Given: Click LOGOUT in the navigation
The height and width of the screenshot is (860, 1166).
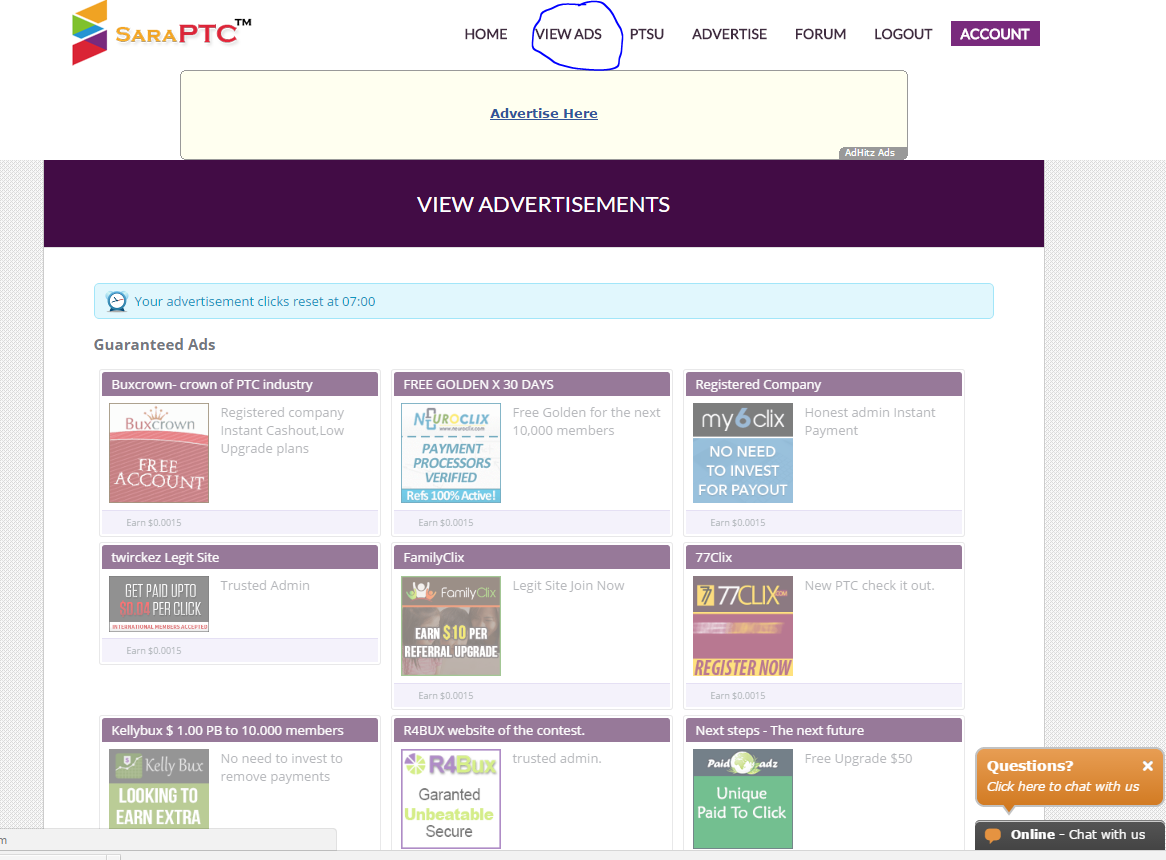Looking at the screenshot, I should (x=903, y=34).
